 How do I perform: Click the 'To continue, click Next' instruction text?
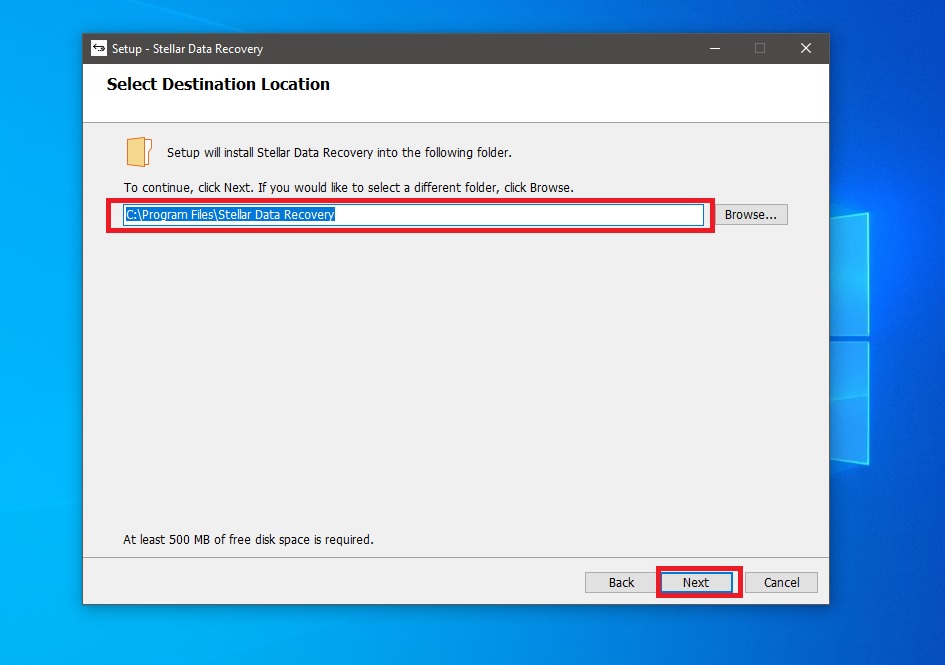348,188
